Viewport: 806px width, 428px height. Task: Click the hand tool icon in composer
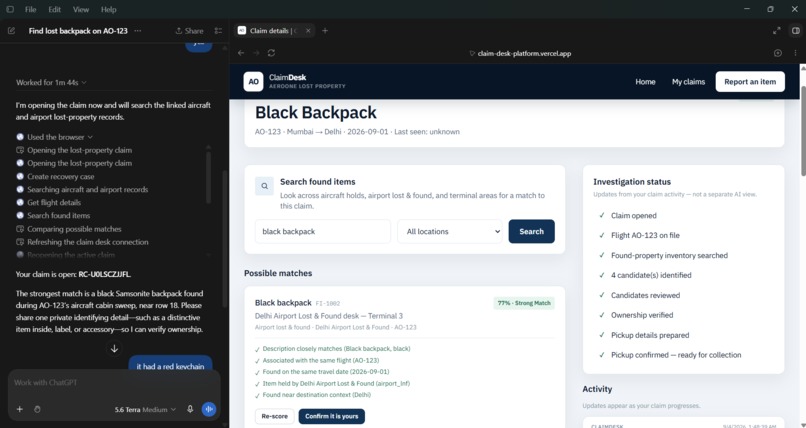[37, 410]
